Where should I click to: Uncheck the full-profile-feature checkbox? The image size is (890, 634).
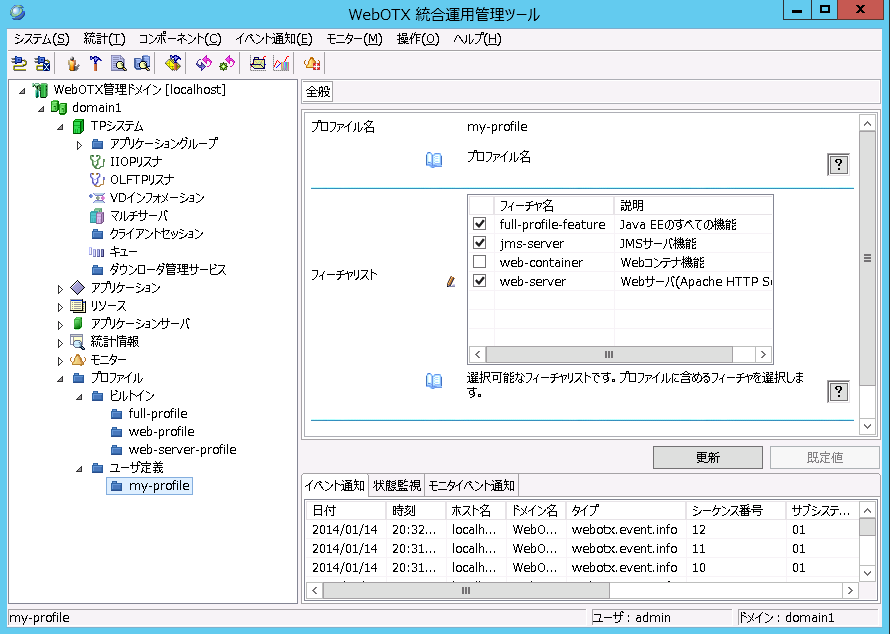coord(479,223)
